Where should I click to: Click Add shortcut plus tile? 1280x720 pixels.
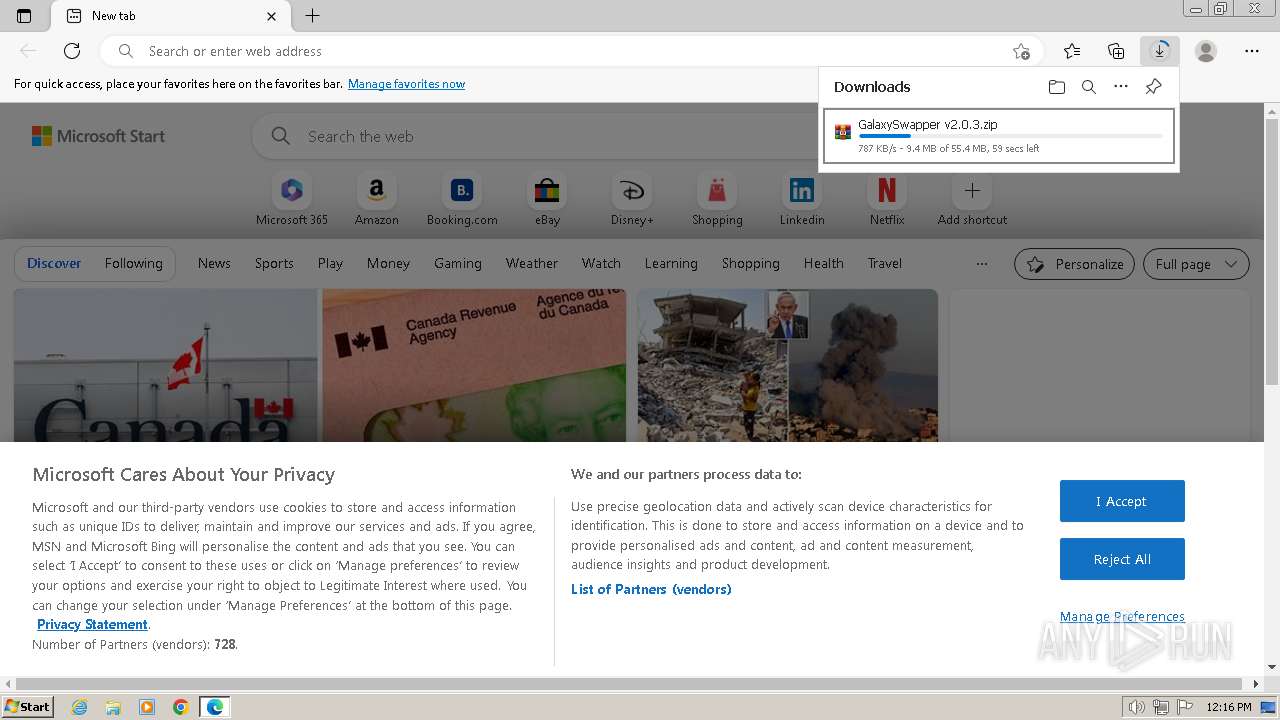click(x=972, y=199)
